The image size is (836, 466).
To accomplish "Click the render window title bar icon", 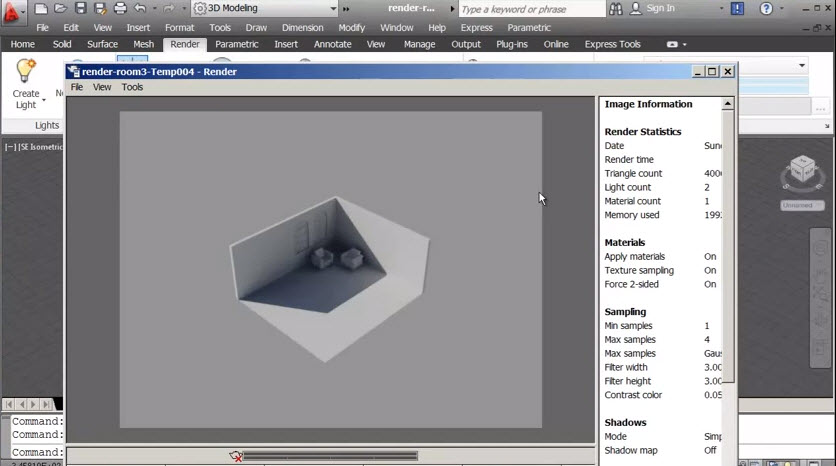I will coord(74,71).
